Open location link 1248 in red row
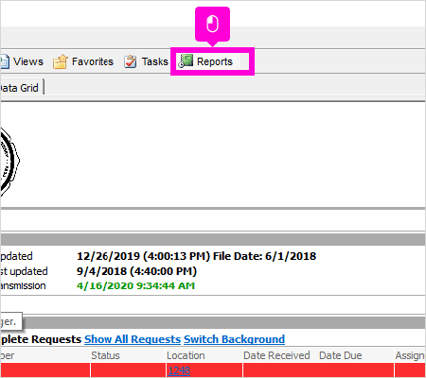 tap(179, 371)
